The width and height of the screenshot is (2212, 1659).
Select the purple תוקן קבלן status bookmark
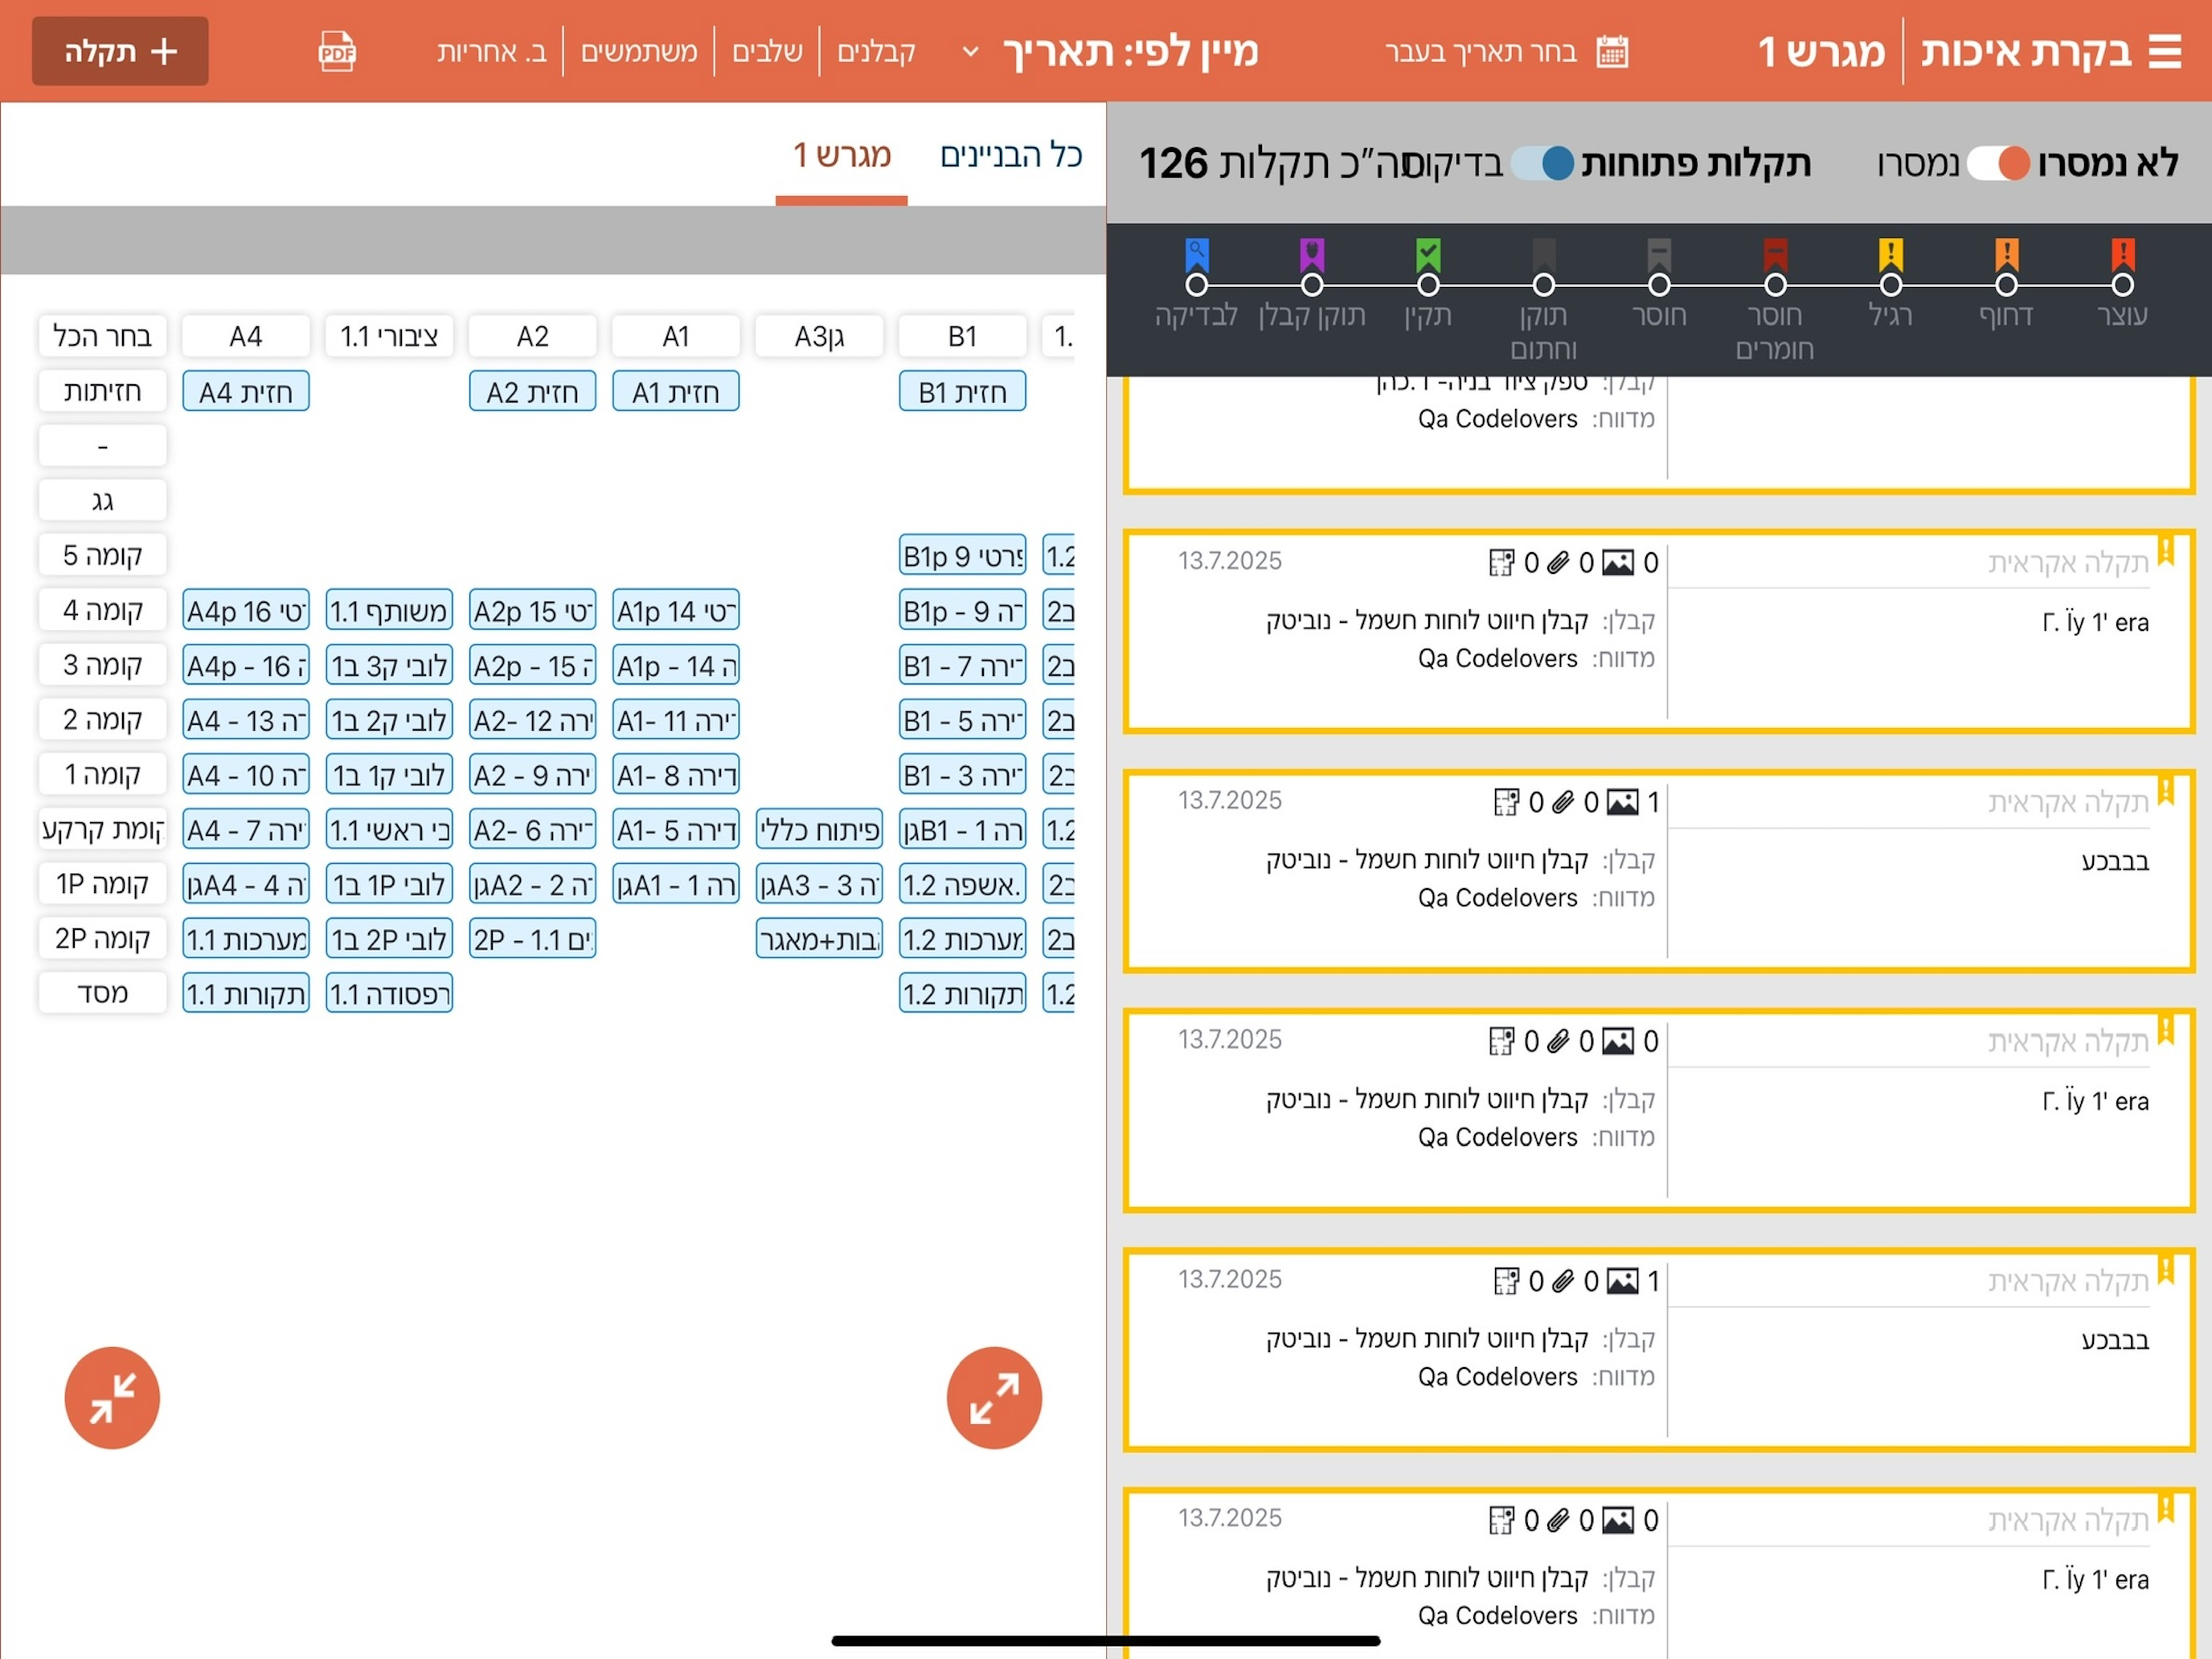coord(1312,255)
